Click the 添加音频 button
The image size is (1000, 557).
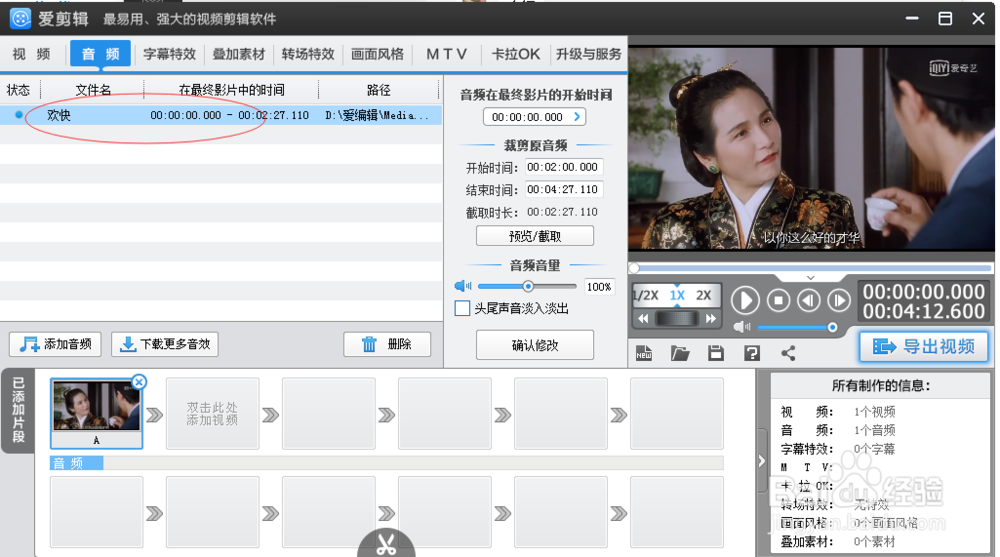click(x=55, y=345)
